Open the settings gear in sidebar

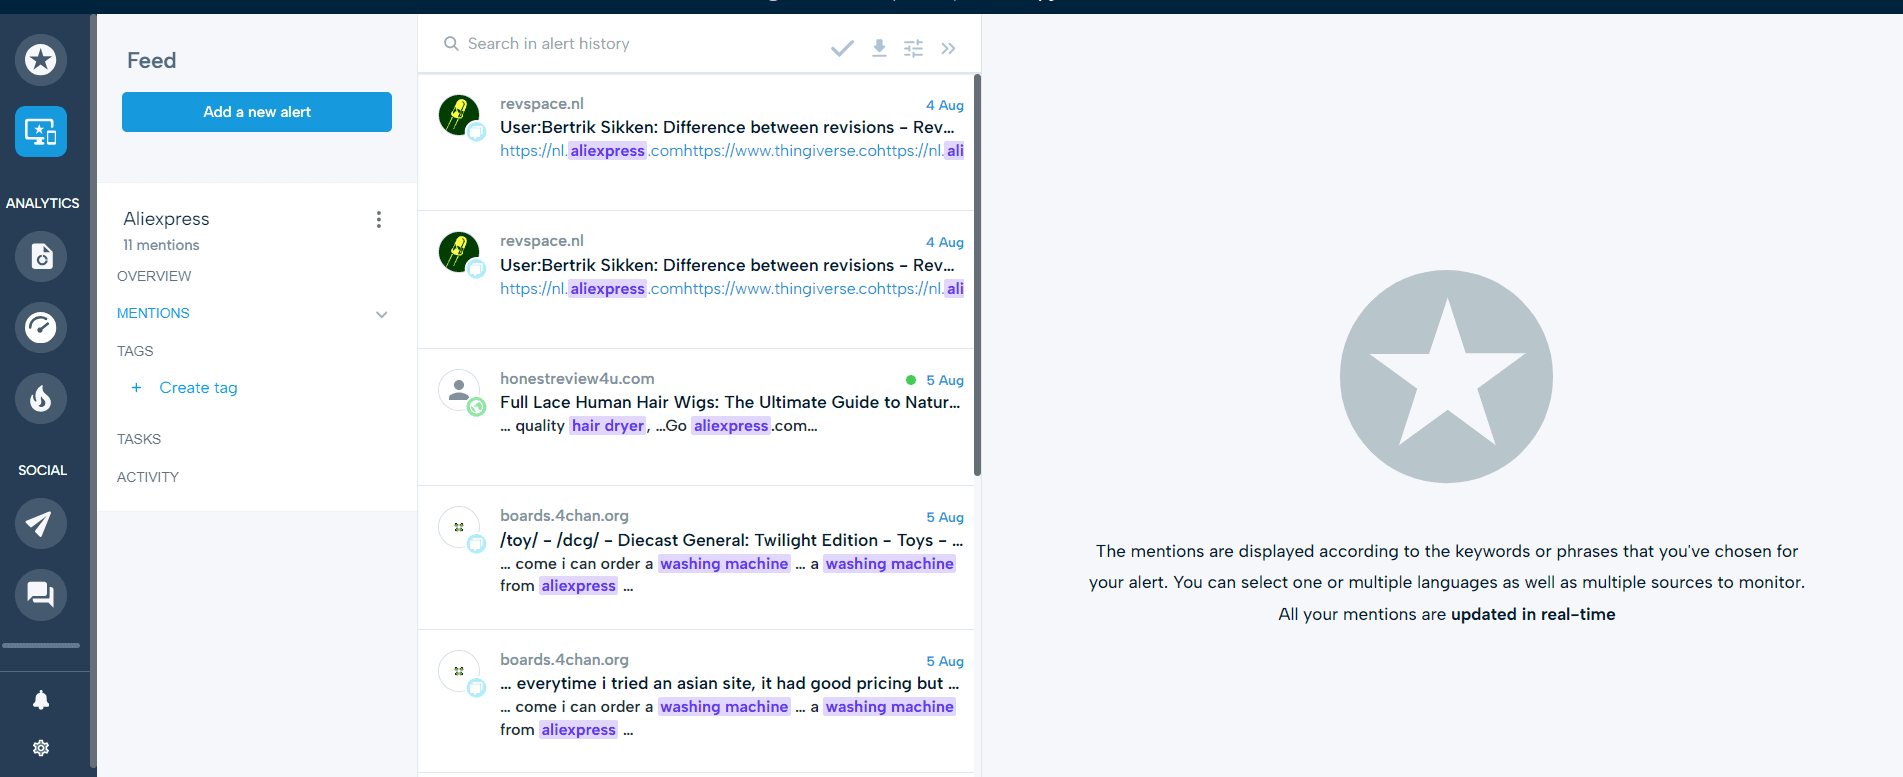[41, 748]
